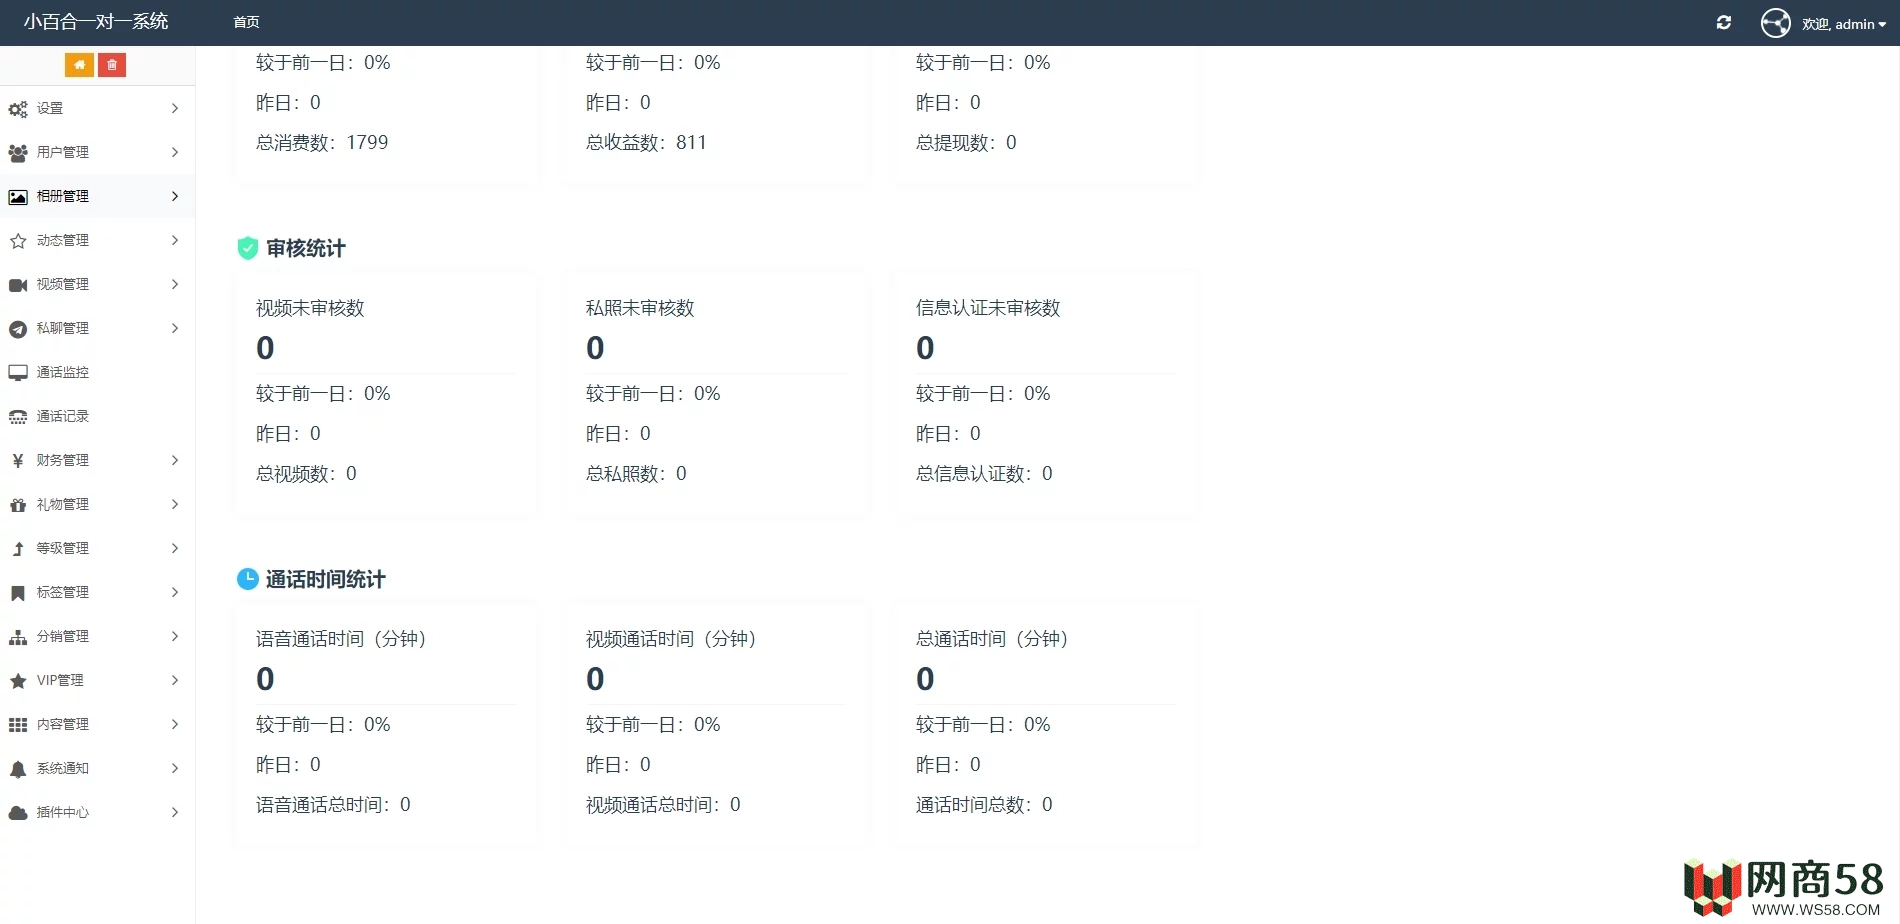1900x924 pixels.
Task: Open the 首页 tab
Action: (x=246, y=22)
